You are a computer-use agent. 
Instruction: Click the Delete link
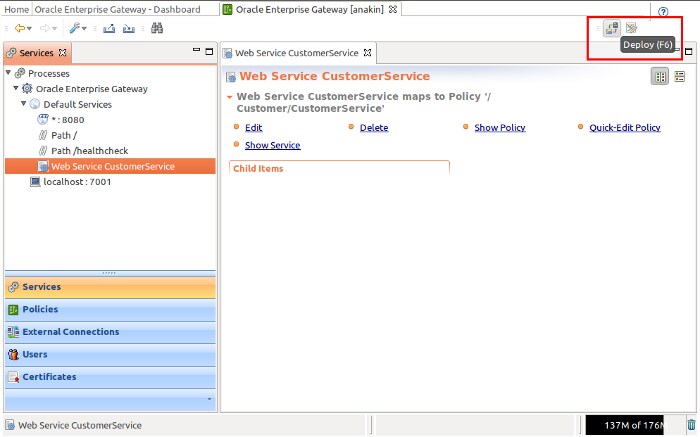[374, 128]
